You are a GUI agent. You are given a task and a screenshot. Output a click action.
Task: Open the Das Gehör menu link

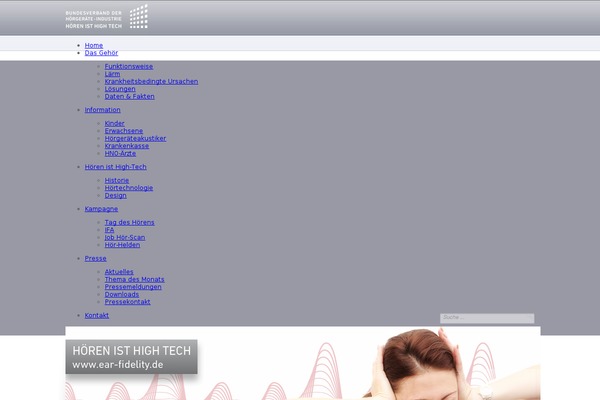[x=101, y=53]
